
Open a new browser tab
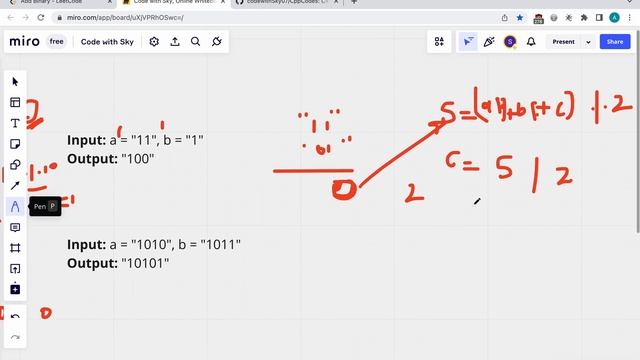coord(354,2)
